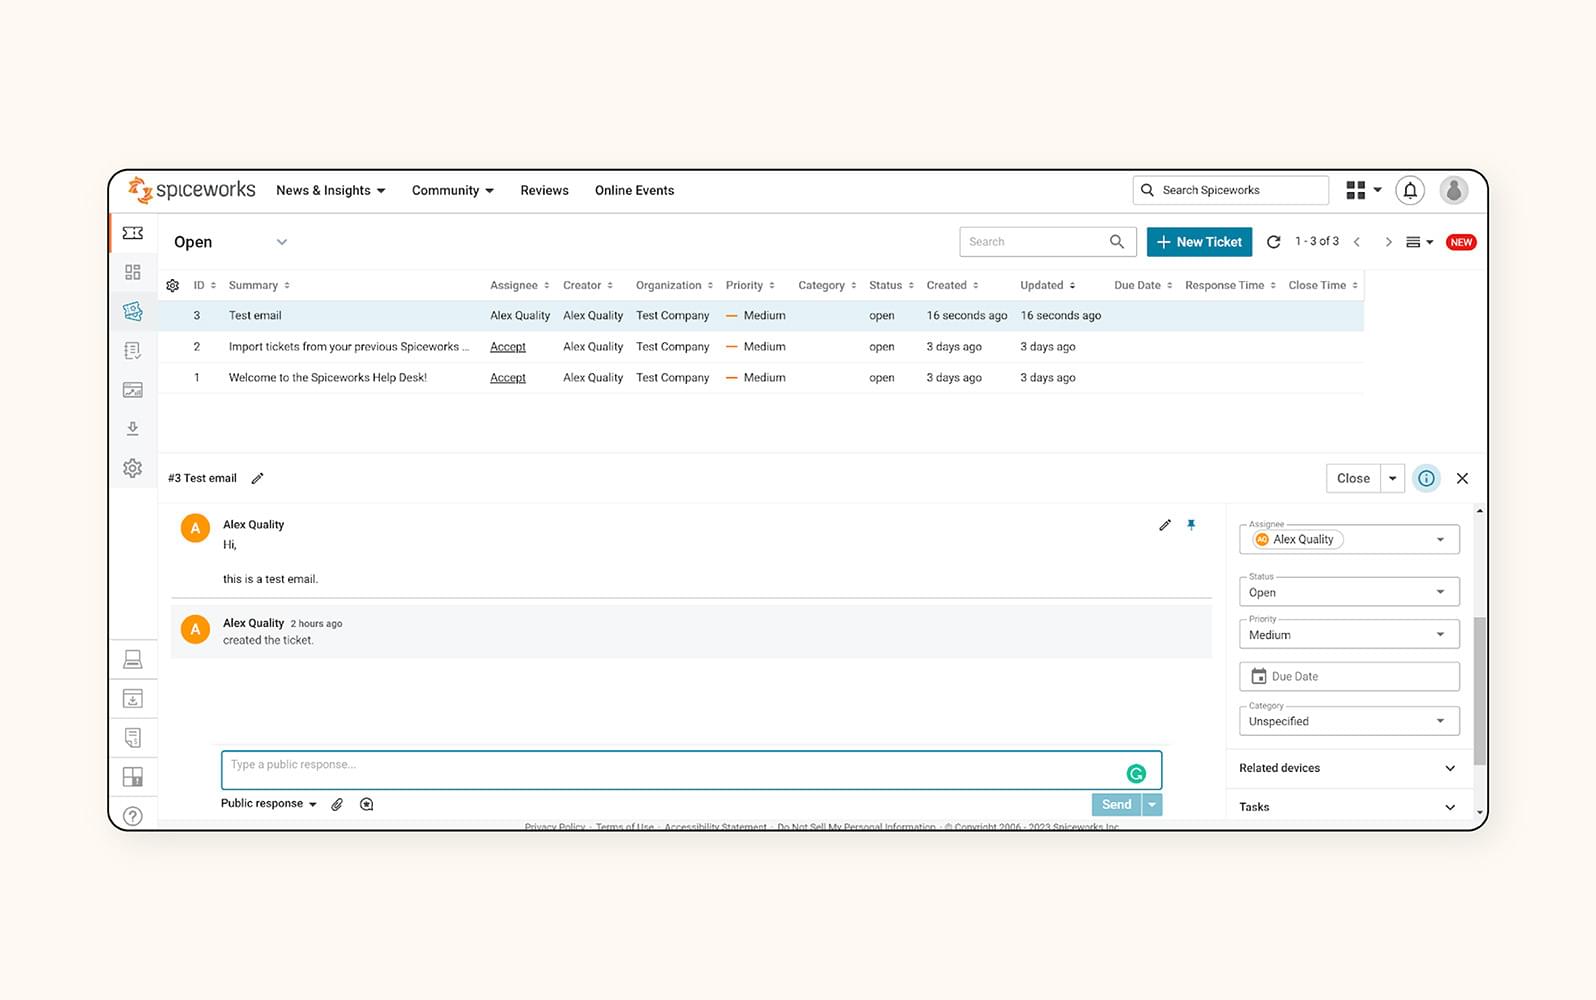Open the News & Insights menu
This screenshot has width=1596, height=1000.
(331, 190)
